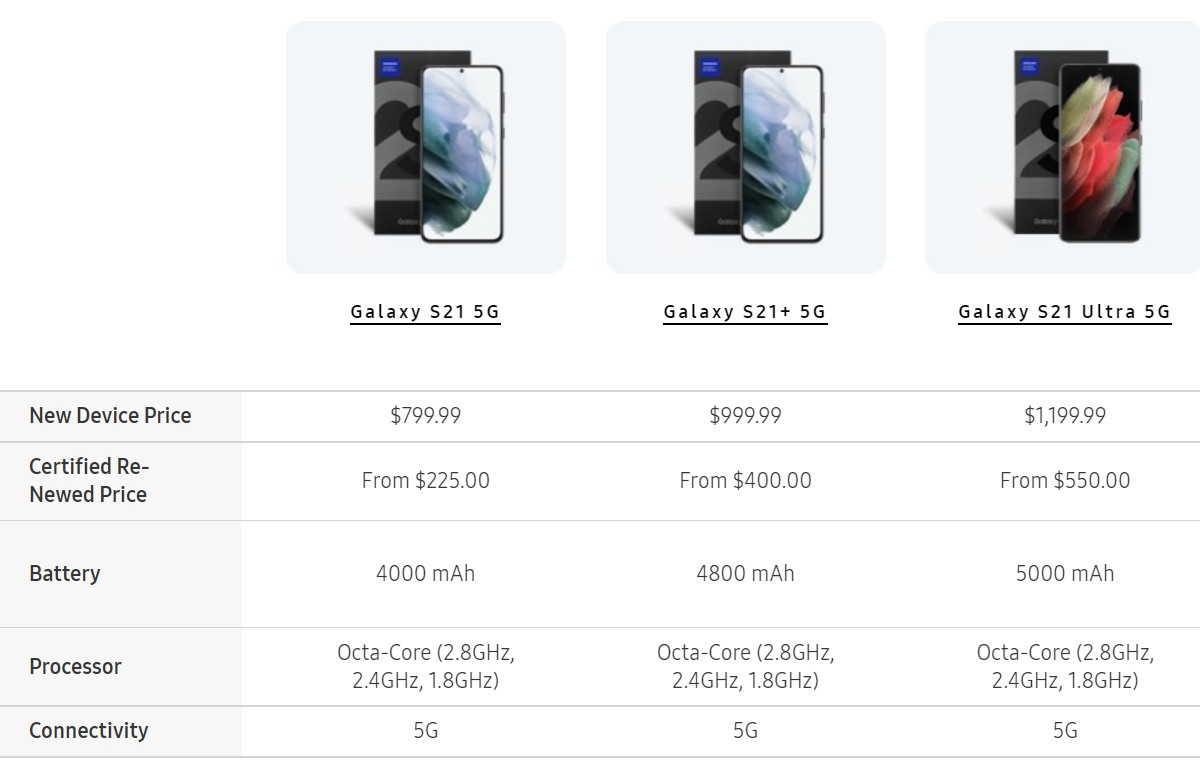Click the From $550.00 re-newed price
This screenshot has width=1200, height=764.
(1065, 481)
